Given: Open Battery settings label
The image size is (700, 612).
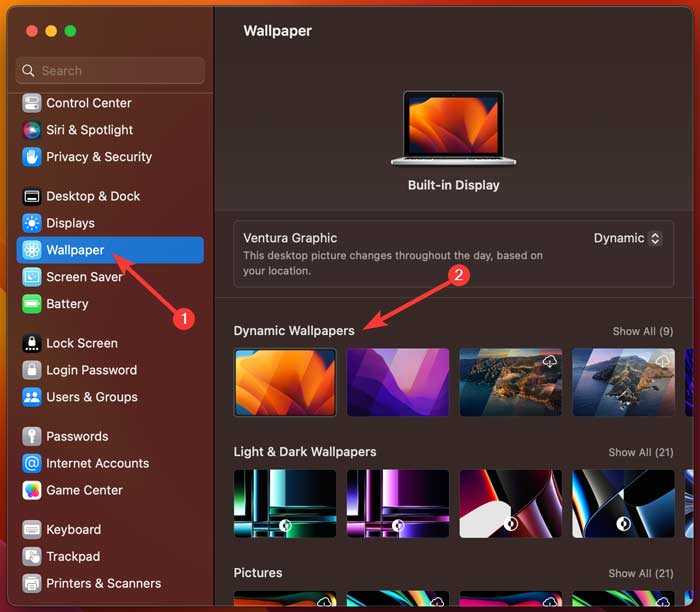Looking at the screenshot, I should (x=67, y=304).
